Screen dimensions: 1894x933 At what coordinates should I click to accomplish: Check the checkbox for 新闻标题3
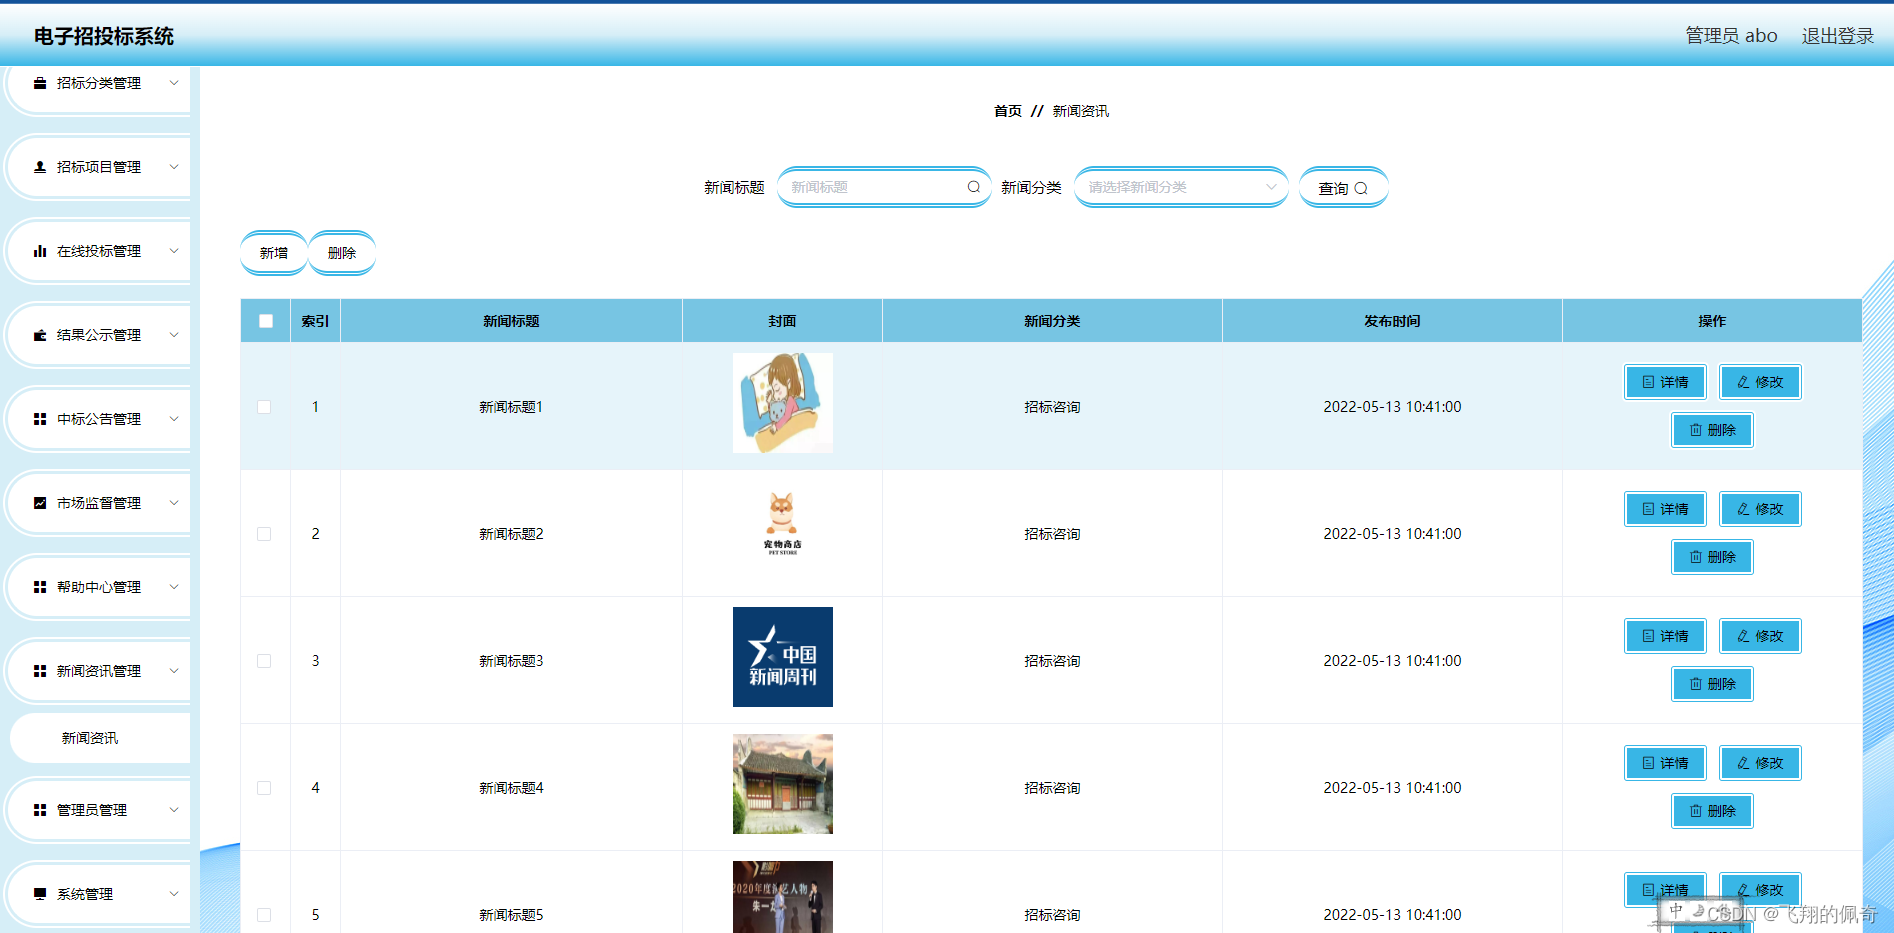coord(265,661)
